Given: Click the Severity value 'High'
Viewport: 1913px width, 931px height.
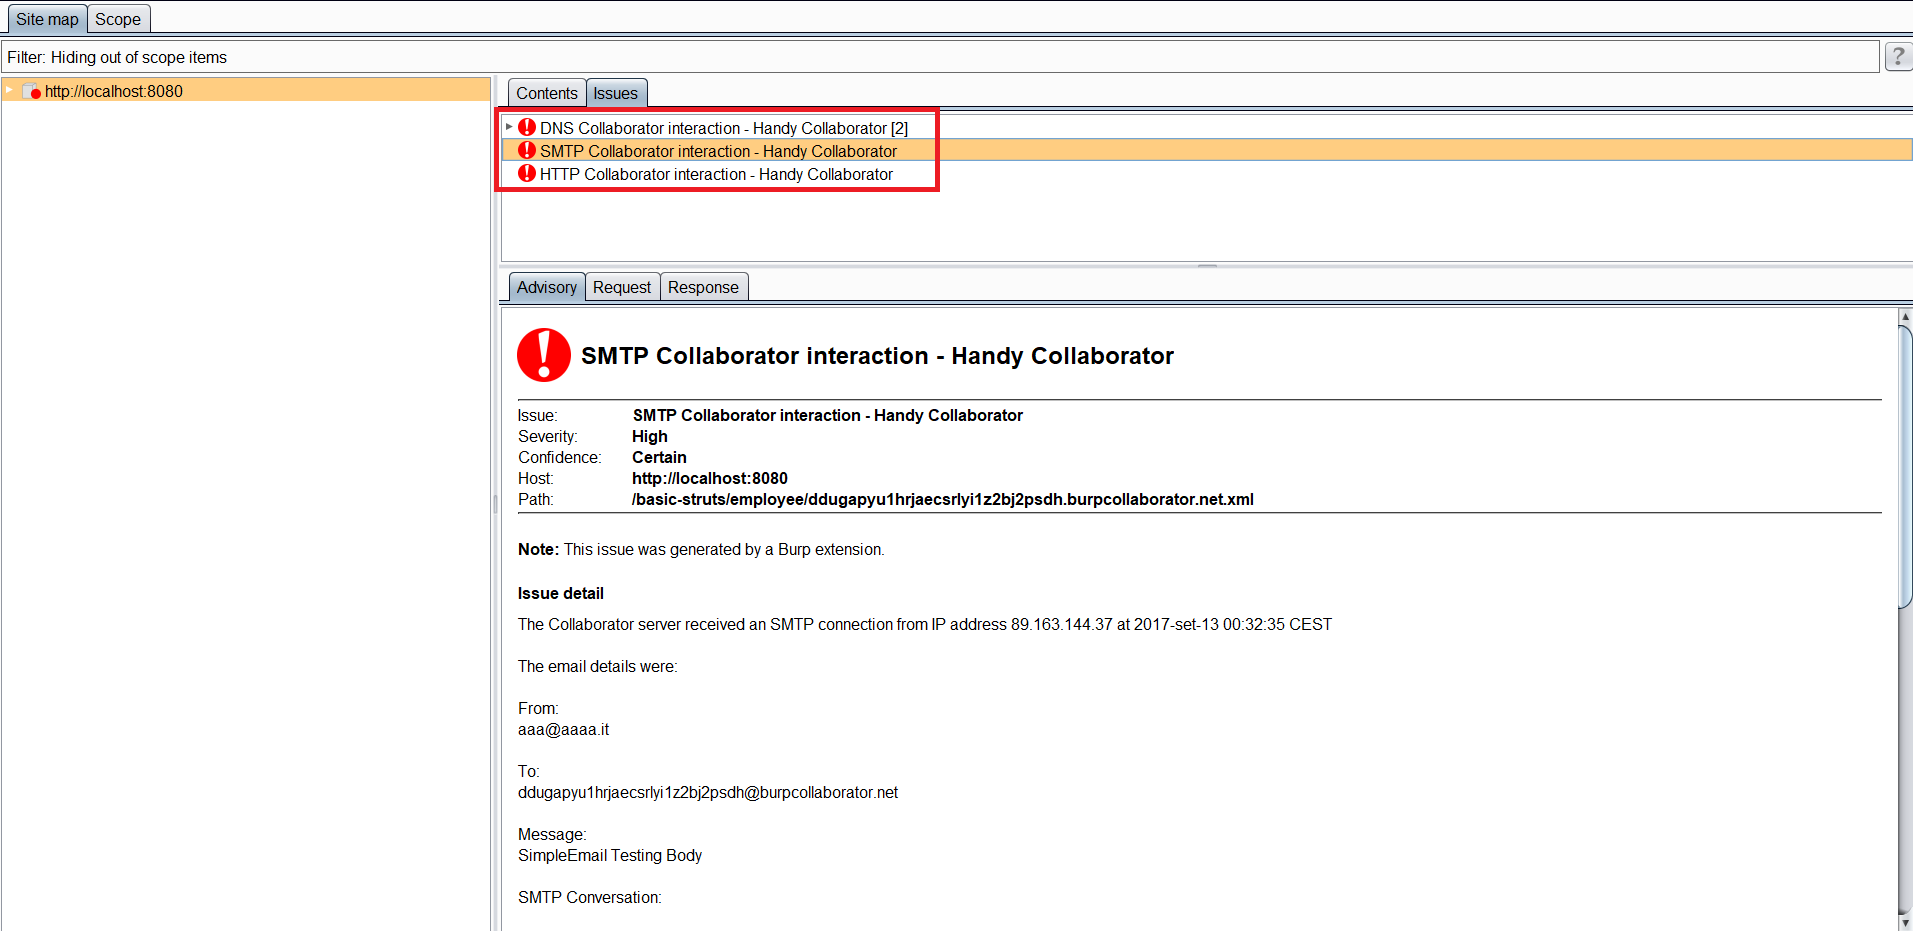Looking at the screenshot, I should pos(650,436).
